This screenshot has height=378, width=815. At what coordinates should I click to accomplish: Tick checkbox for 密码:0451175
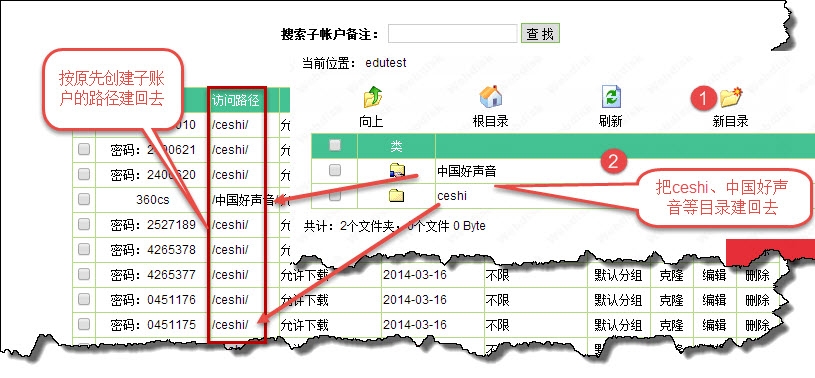pyautogui.click(x=84, y=324)
